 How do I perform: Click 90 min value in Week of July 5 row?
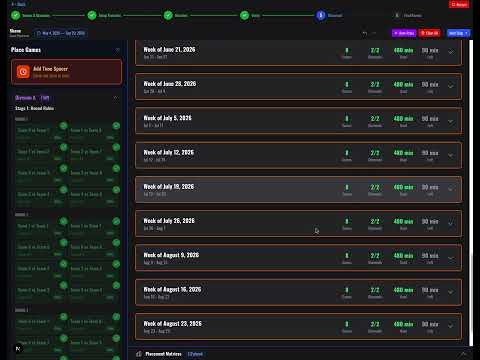pyautogui.click(x=430, y=119)
